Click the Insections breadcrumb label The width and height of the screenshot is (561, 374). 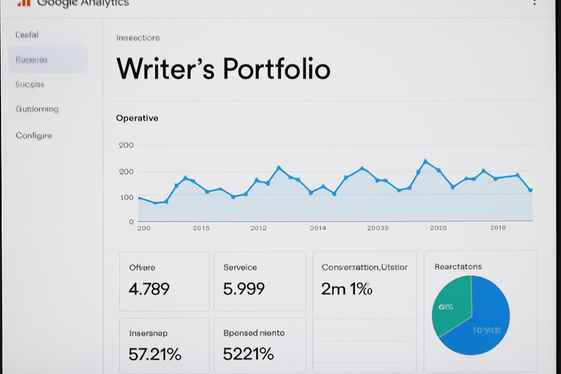(x=138, y=38)
